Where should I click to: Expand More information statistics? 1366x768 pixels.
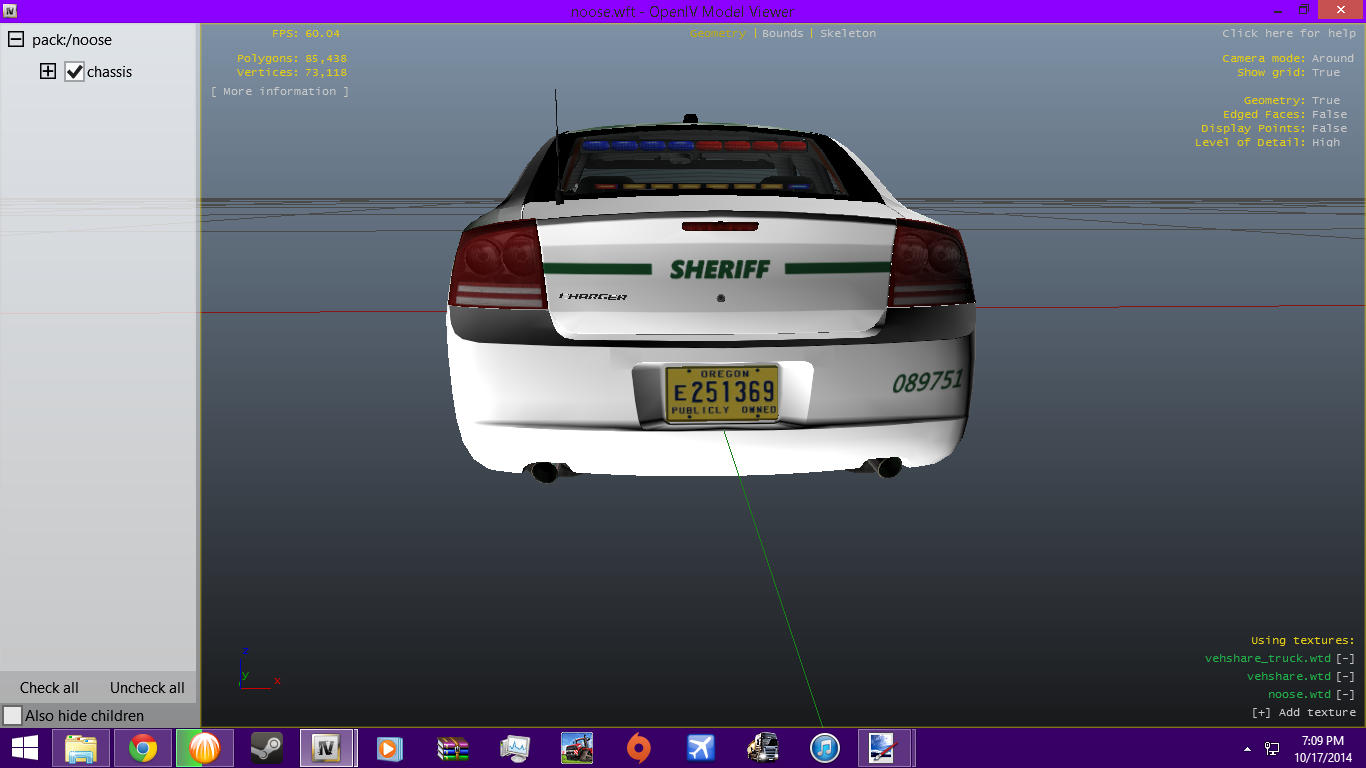click(x=280, y=92)
